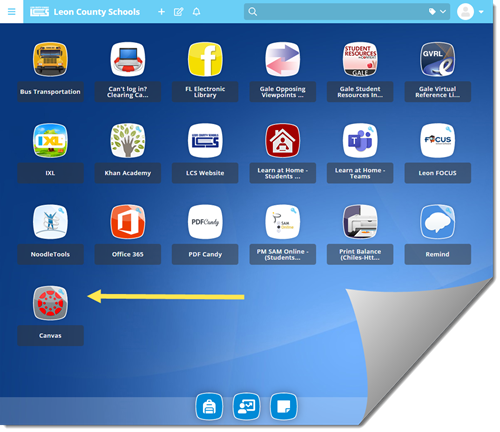This screenshot has height=432, width=500.
Task: Open the Gale Opposing Viewpoints icon
Action: (283, 59)
